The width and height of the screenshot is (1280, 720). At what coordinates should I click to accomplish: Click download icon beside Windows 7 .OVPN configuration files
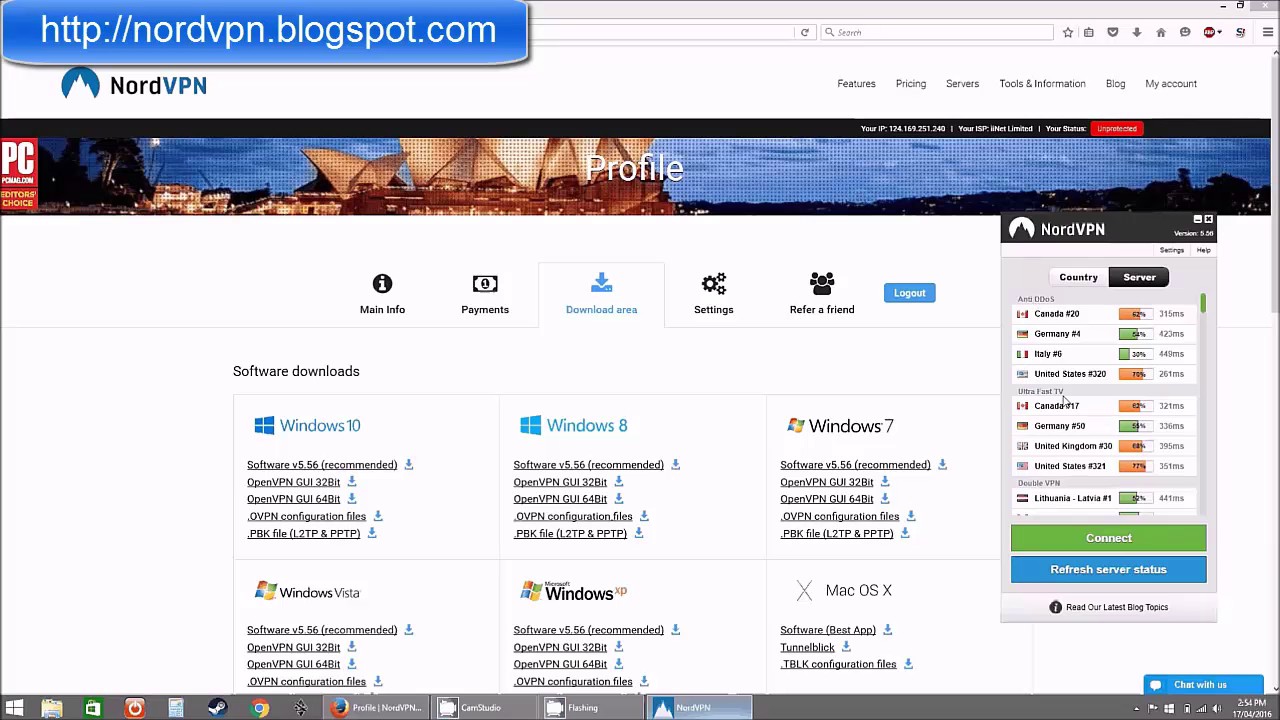click(911, 516)
